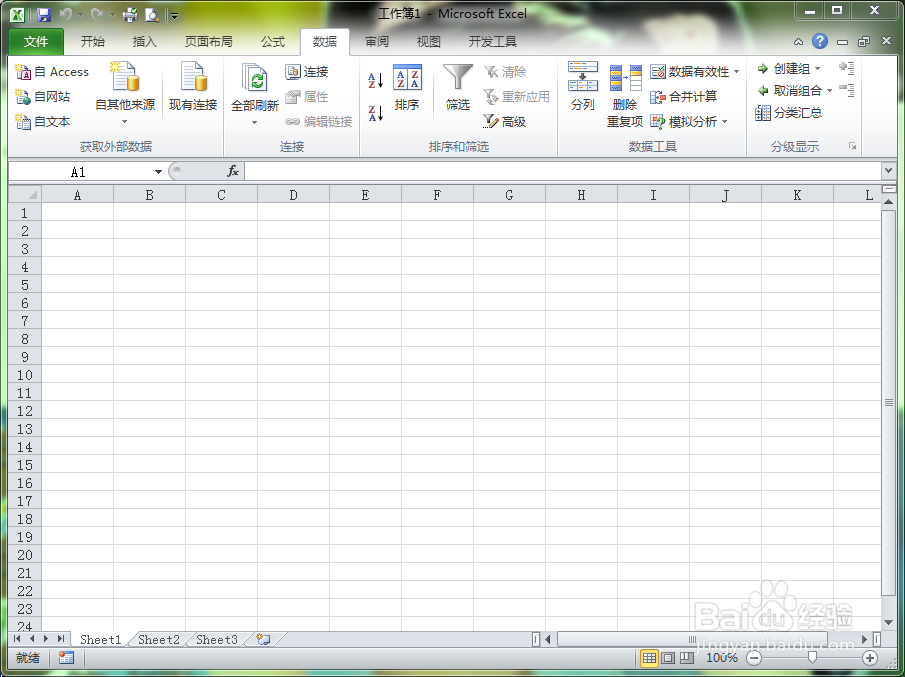The image size is (905, 677).
Task: Go to last sheet navigation arrow
Action: pyautogui.click(x=61, y=639)
